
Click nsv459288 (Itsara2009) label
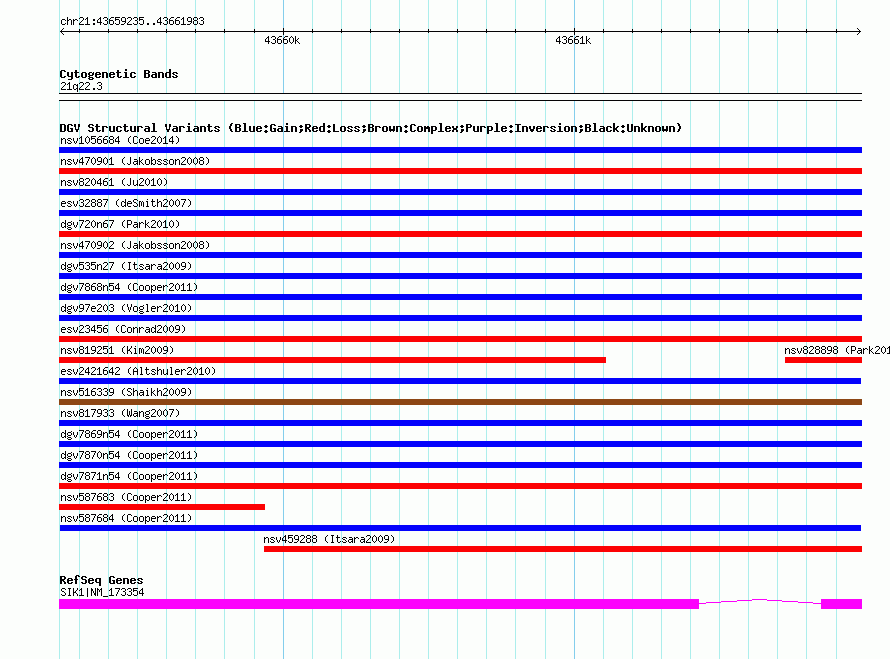pos(329,539)
